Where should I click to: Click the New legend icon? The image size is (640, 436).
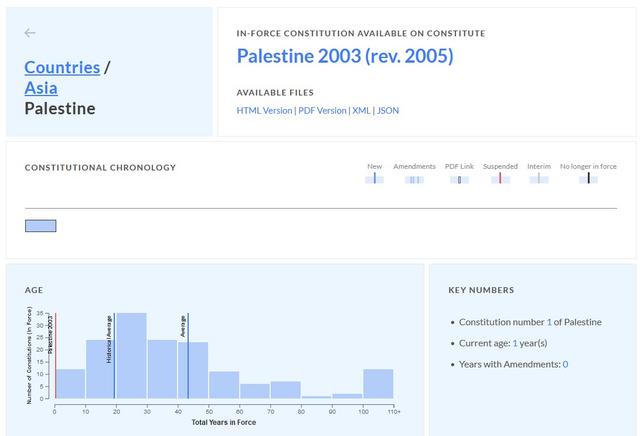click(x=374, y=179)
